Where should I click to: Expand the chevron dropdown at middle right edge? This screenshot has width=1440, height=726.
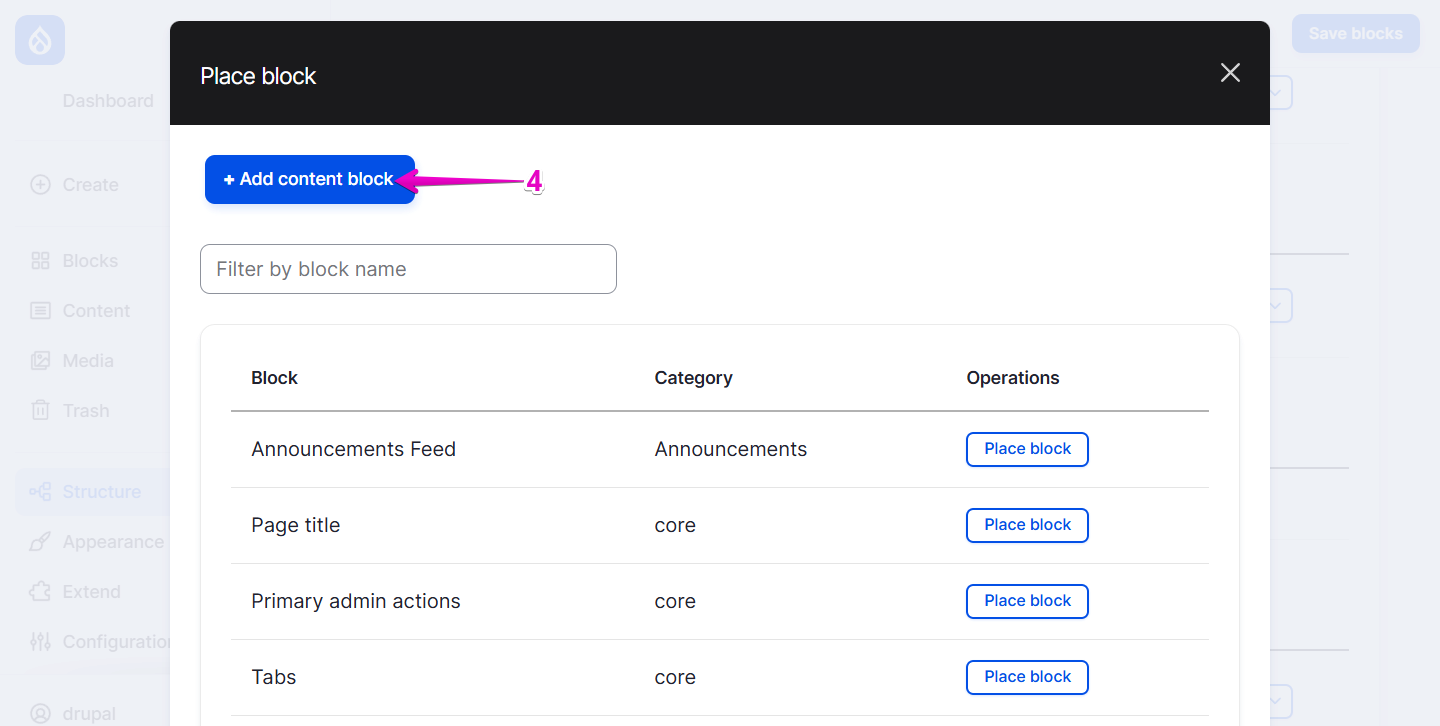click(1277, 305)
